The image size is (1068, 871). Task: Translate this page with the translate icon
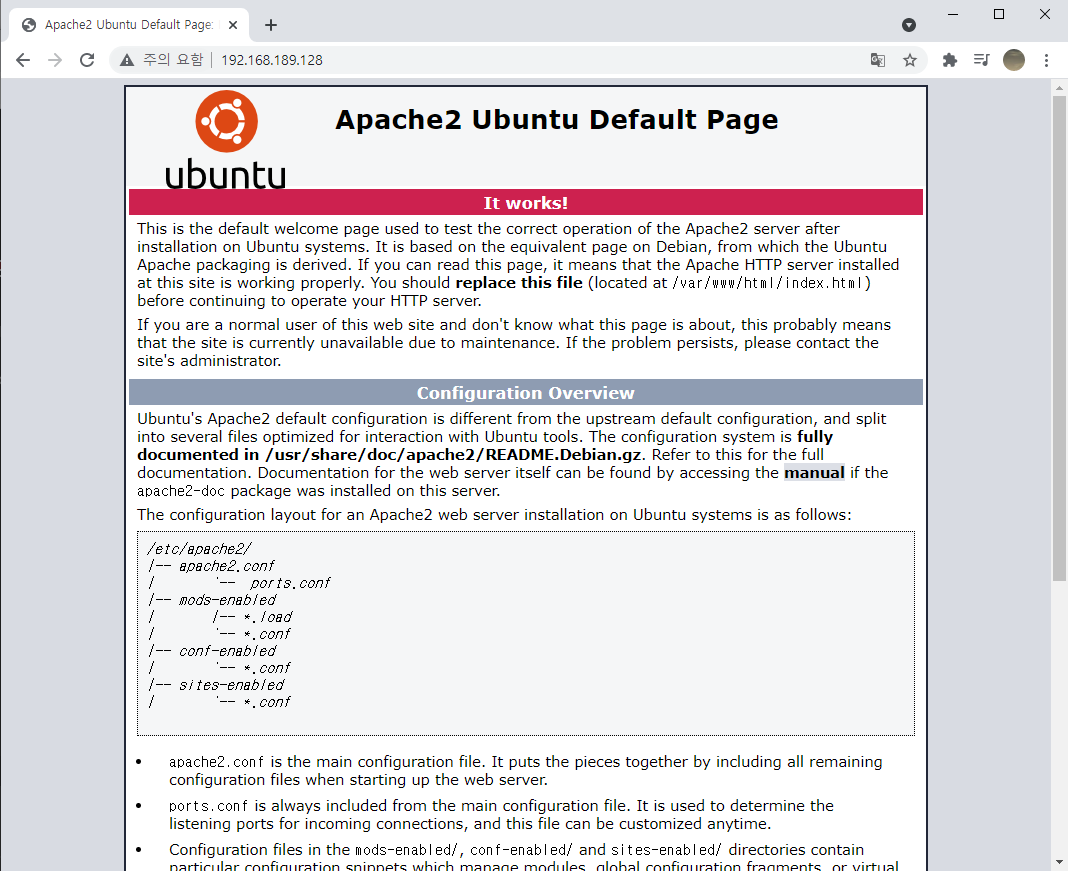878,60
